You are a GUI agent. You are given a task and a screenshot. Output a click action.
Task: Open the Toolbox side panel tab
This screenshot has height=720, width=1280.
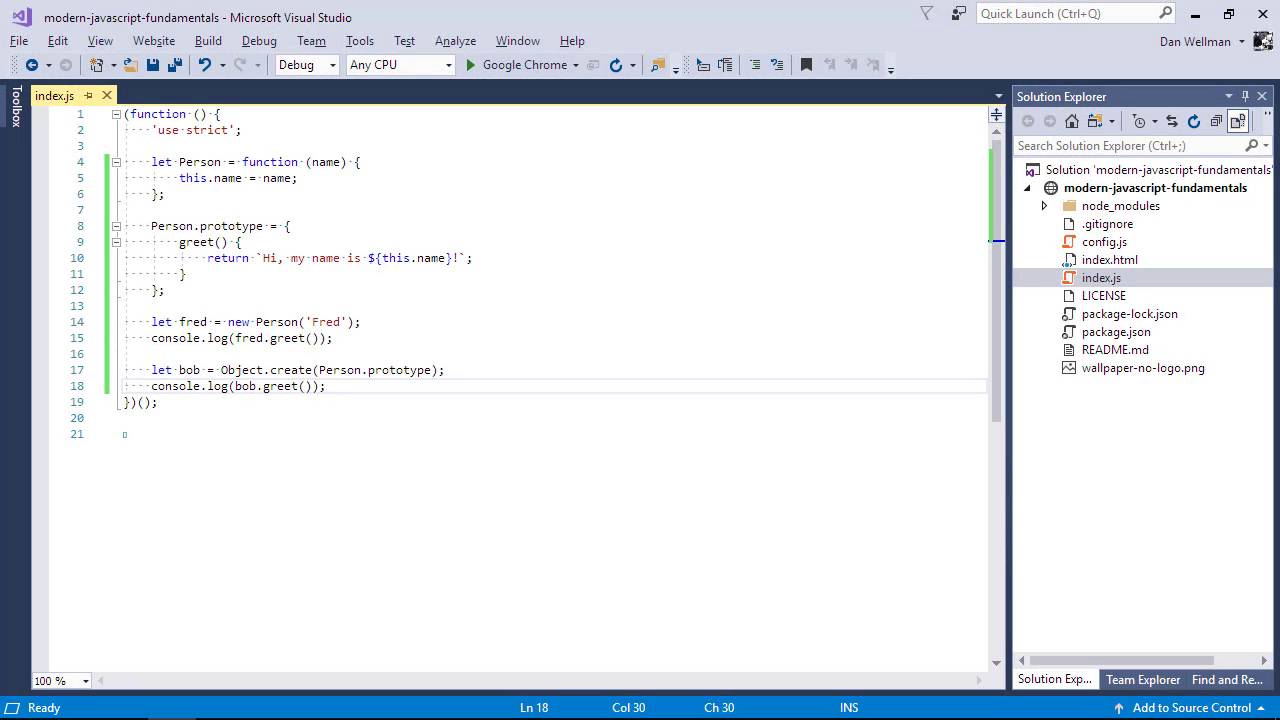tap(15, 106)
